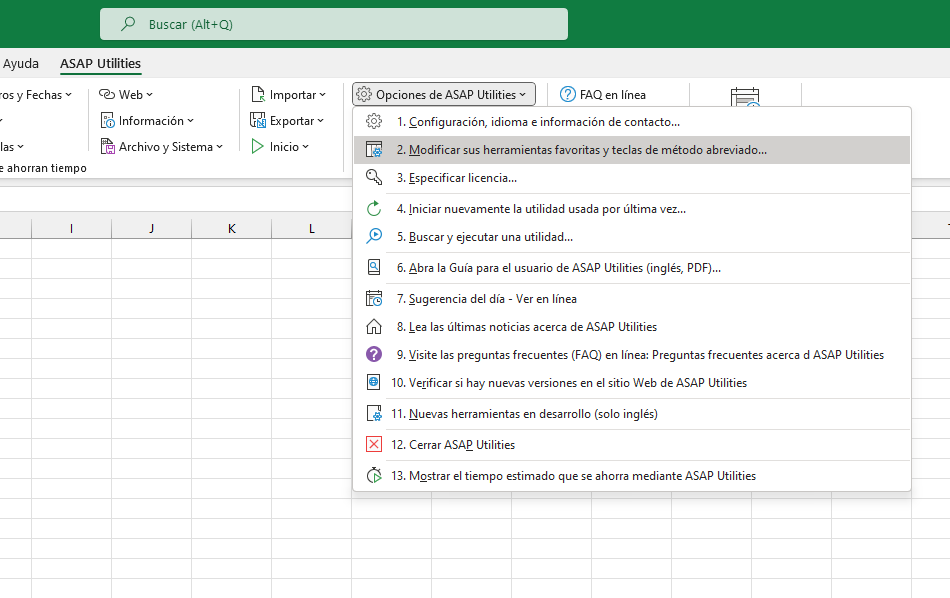The width and height of the screenshot is (950, 598).
Task: Click the house icon for latest news
Action: [x=374, y=327]
